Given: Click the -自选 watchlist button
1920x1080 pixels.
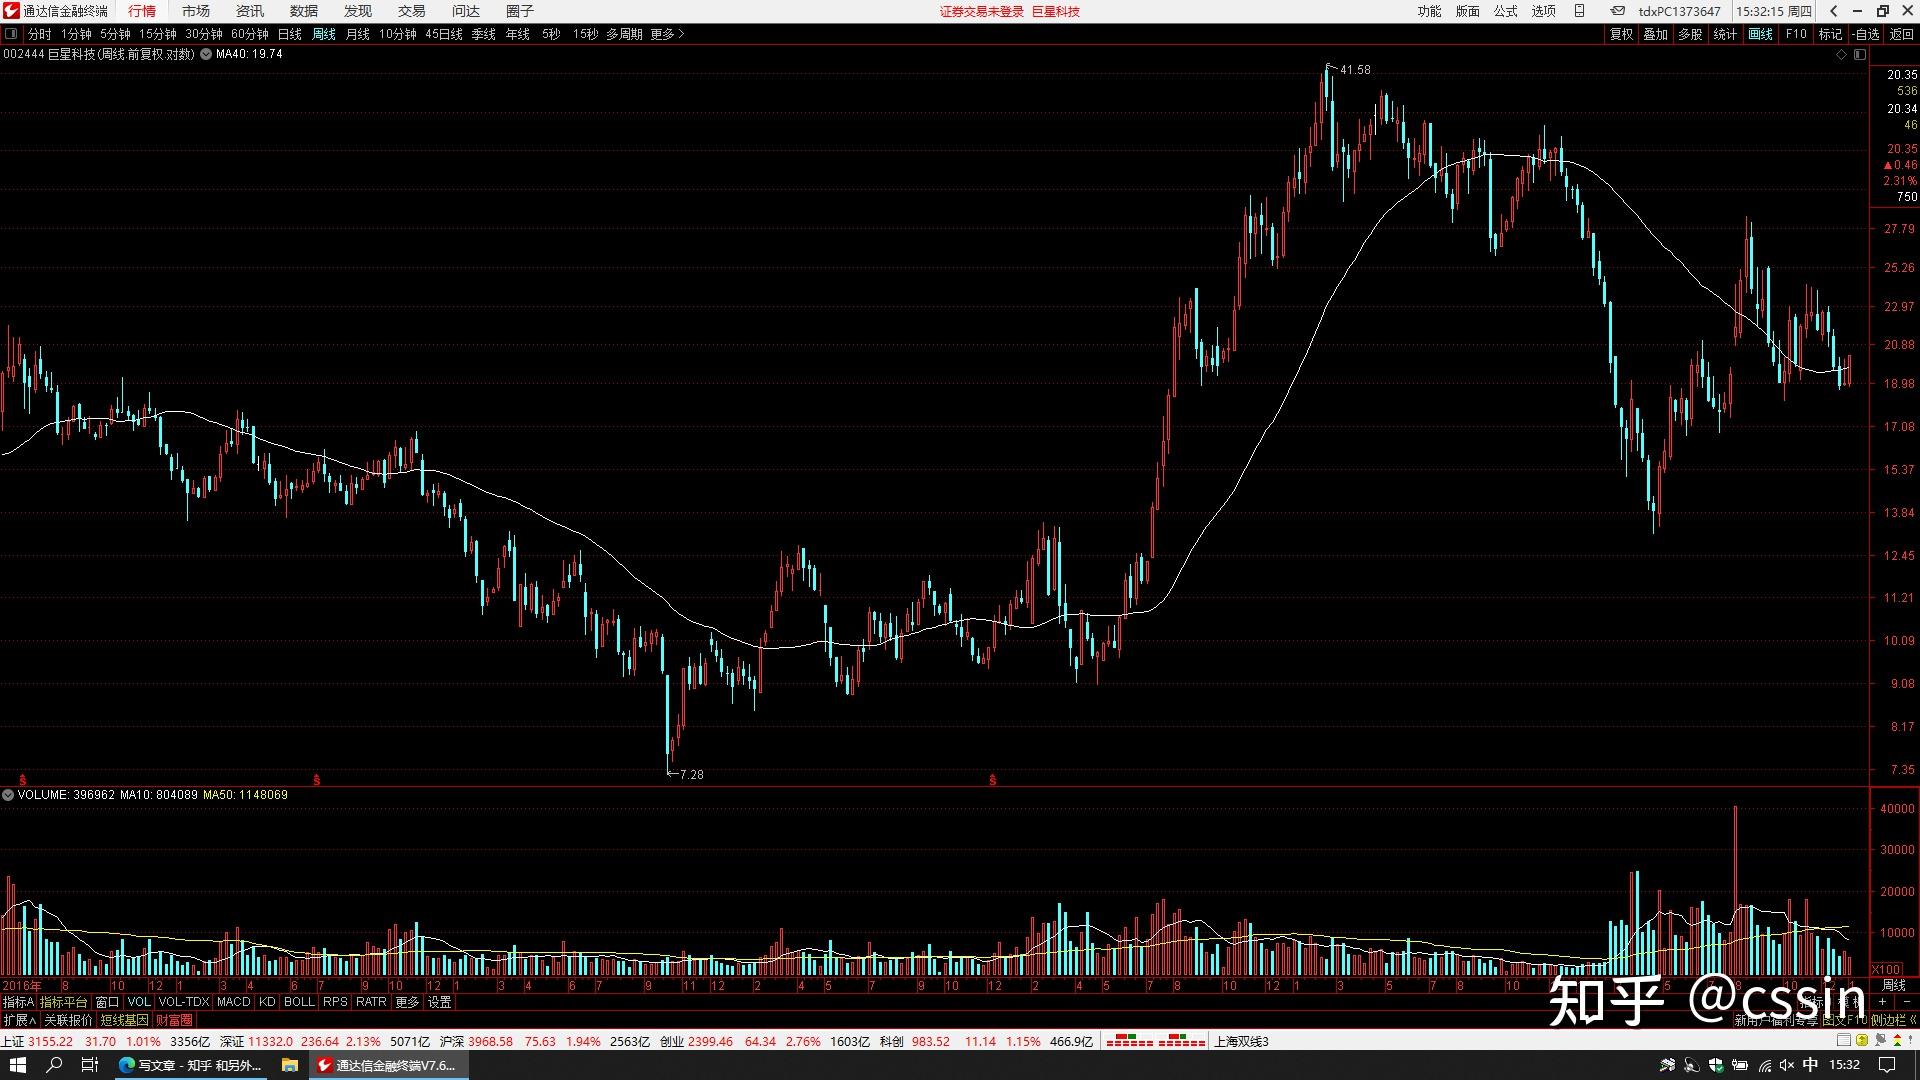Looking at the screenshot, I should [1866, 34].
